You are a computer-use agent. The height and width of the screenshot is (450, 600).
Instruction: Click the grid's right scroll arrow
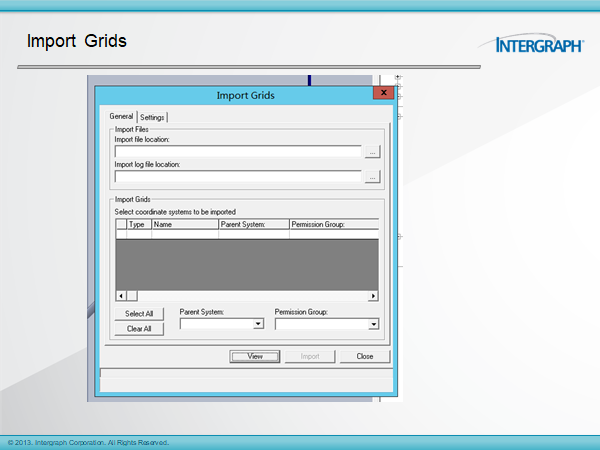[373, 296]
